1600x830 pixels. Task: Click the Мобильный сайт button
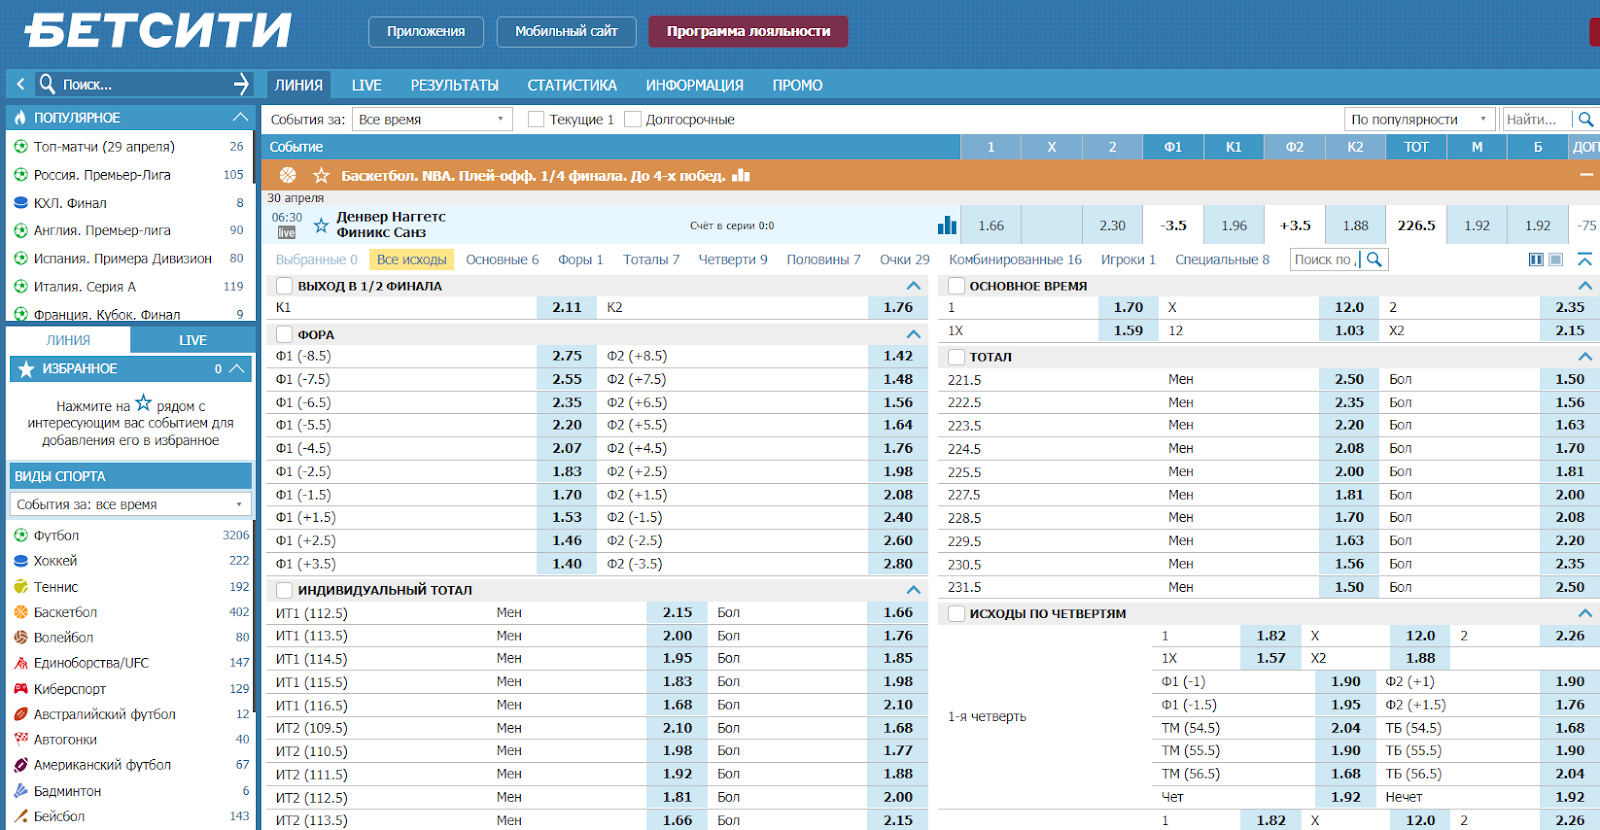(x=566, y=31)
